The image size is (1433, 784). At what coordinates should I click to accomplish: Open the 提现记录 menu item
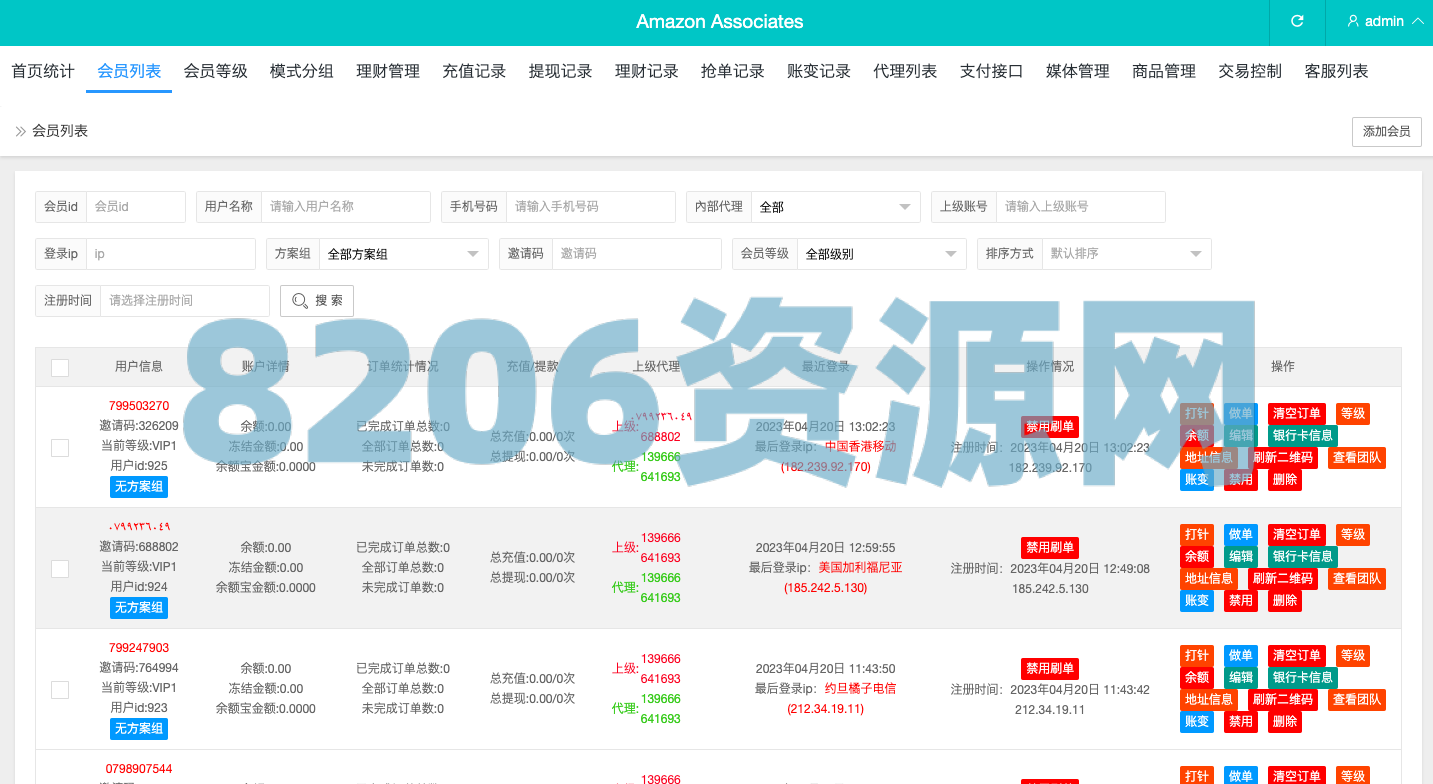point(560,71)
